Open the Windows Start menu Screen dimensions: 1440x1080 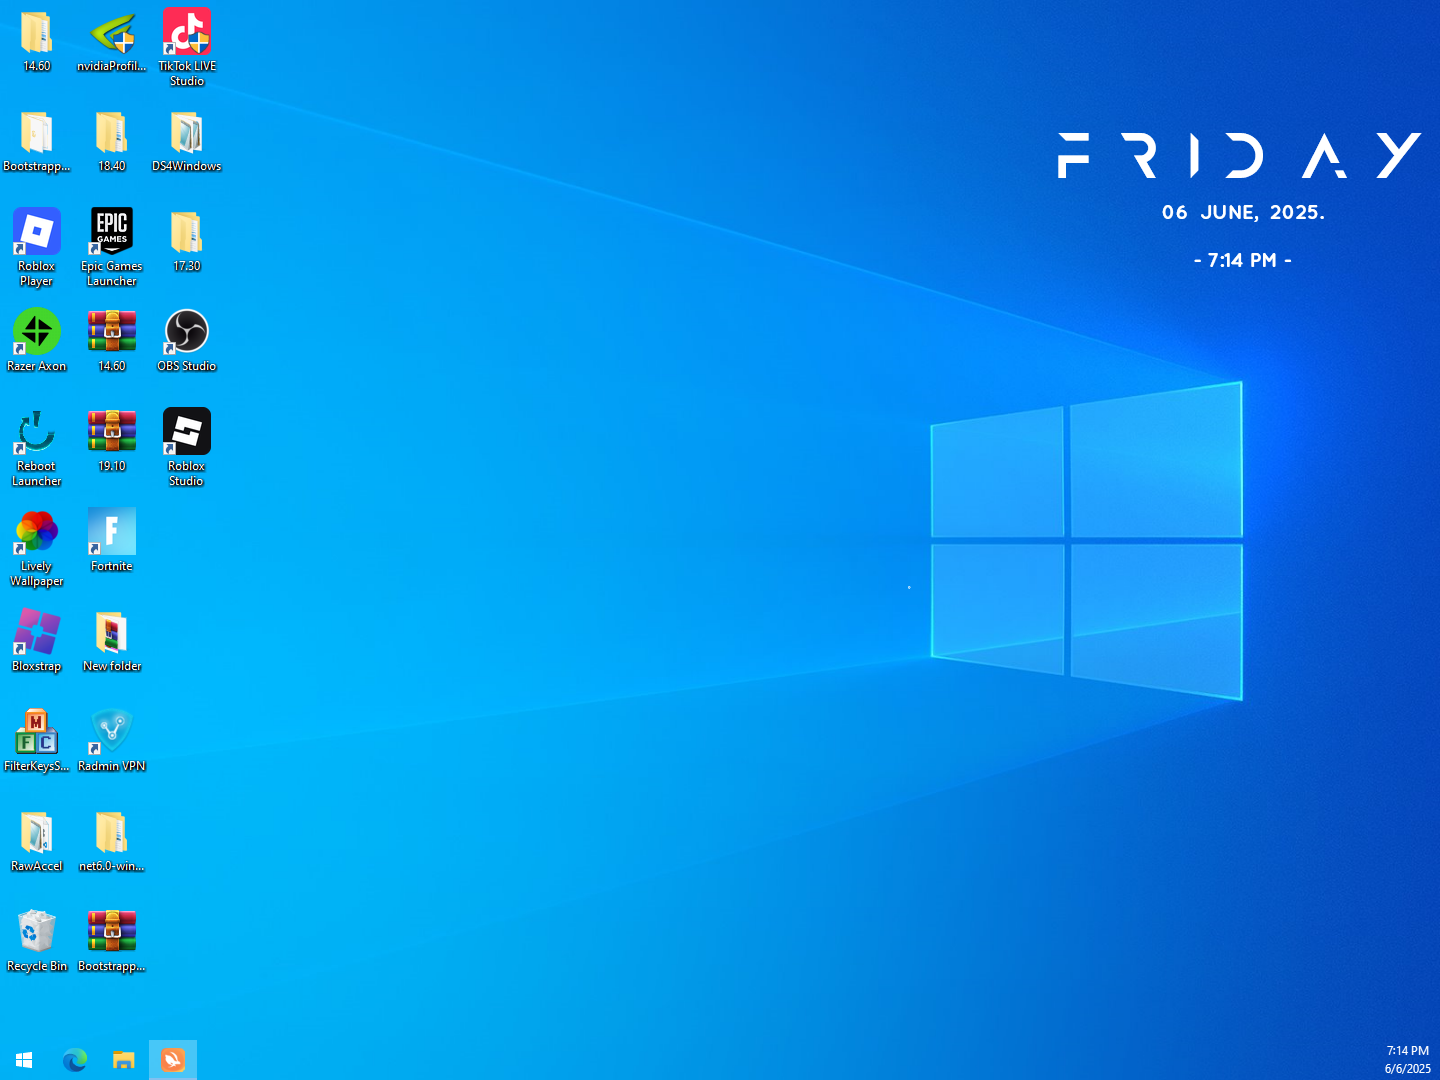coord(24,1060)
